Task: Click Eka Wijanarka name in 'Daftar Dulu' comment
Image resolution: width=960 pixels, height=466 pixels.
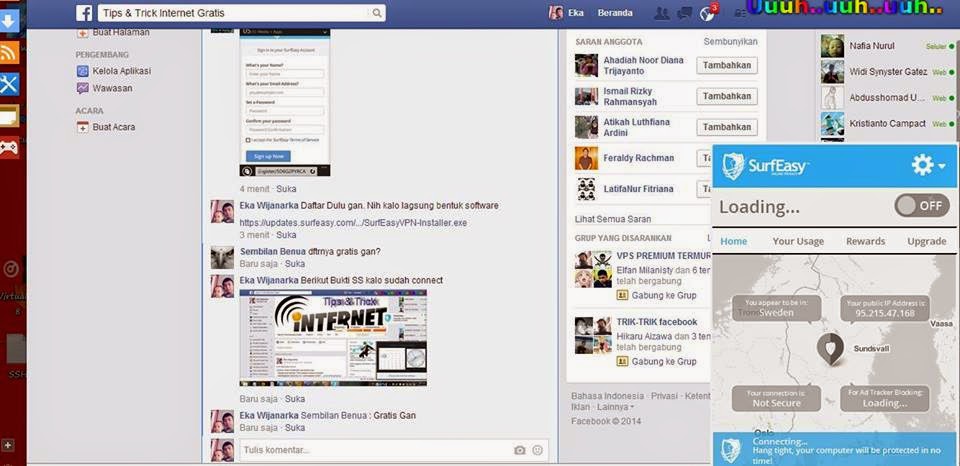Action: [x=269, y=206]
